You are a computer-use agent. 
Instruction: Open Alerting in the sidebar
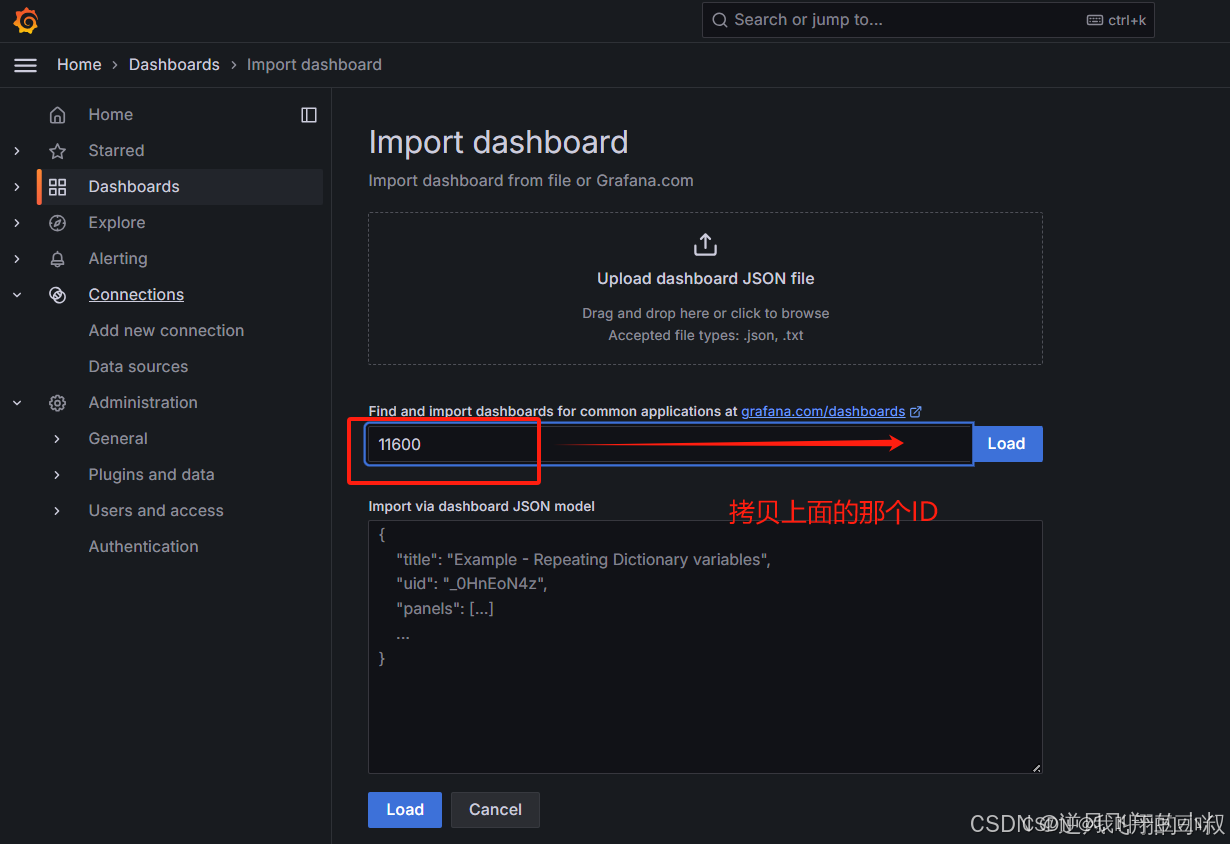coord(118,259)
